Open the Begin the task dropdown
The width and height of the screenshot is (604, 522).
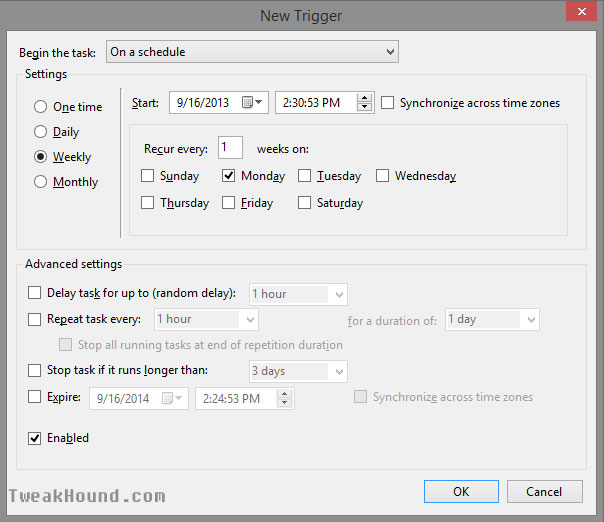coord(252,52)
